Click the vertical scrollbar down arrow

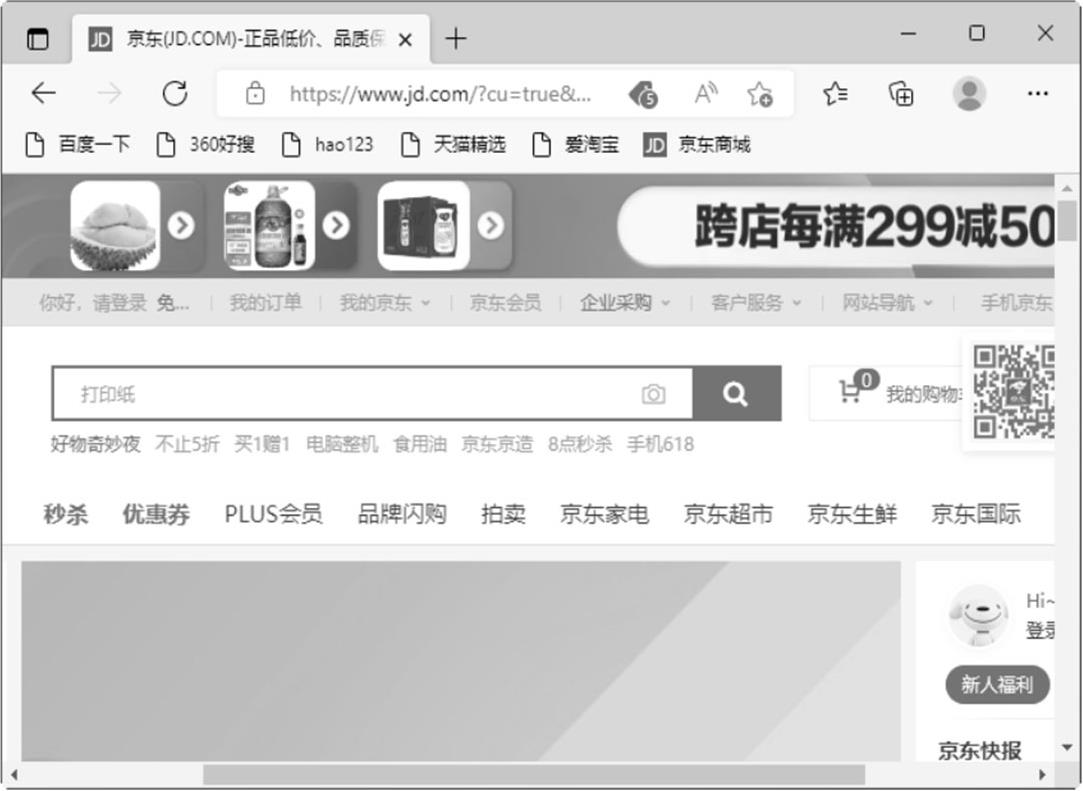click(1068, 747)
